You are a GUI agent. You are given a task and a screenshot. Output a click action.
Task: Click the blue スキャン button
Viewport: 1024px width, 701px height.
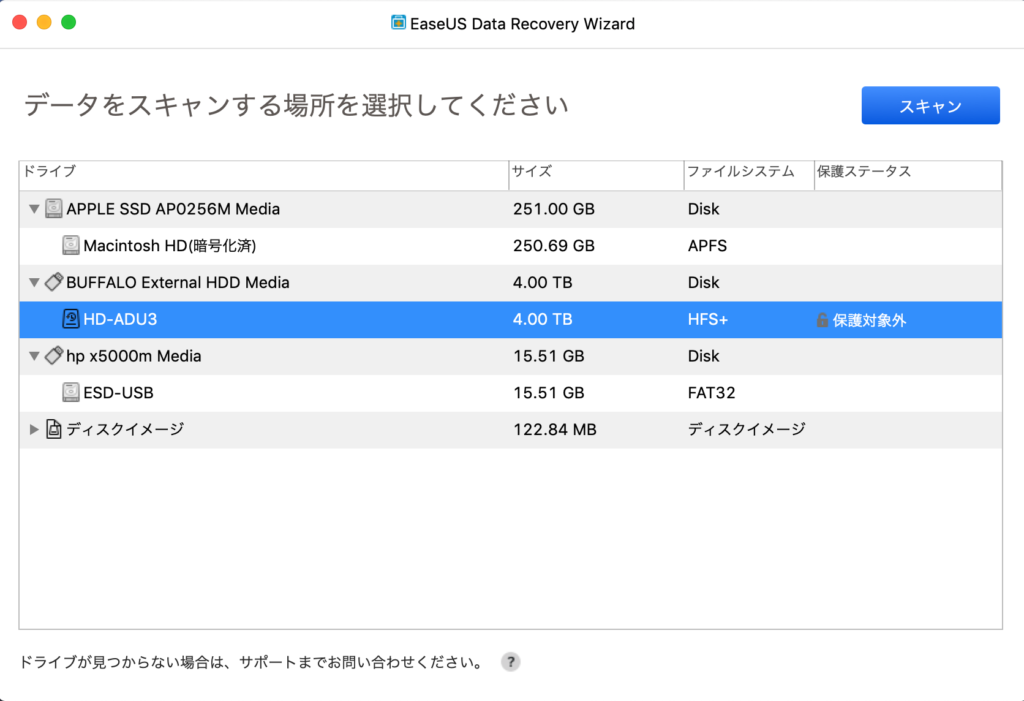point(930,105)
